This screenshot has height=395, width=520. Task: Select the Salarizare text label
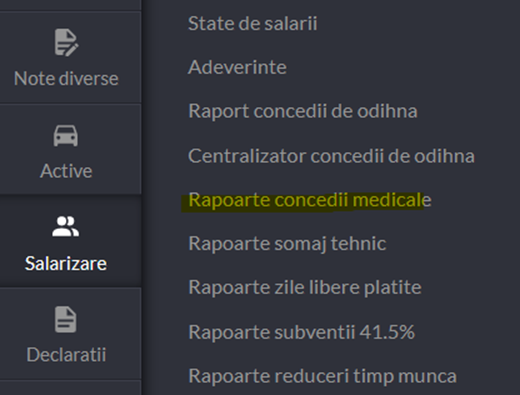tap(66, 264)
